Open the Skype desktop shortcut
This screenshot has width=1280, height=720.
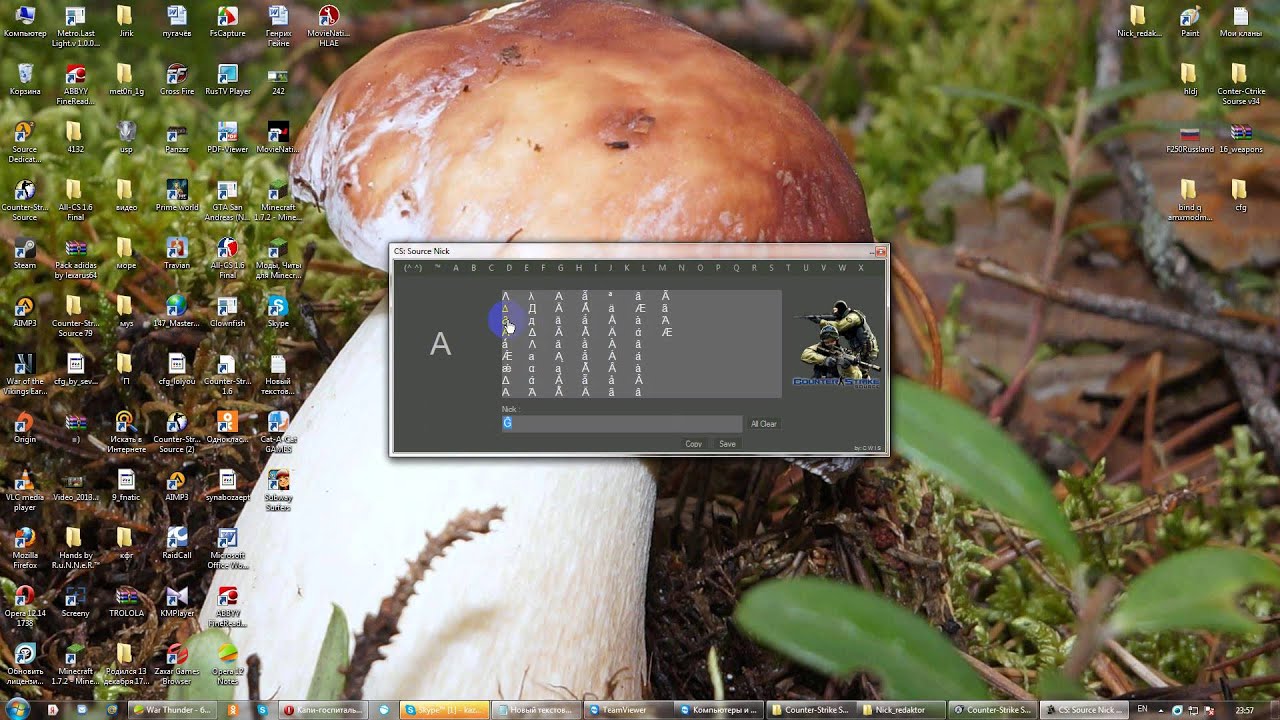click(278, 311)
